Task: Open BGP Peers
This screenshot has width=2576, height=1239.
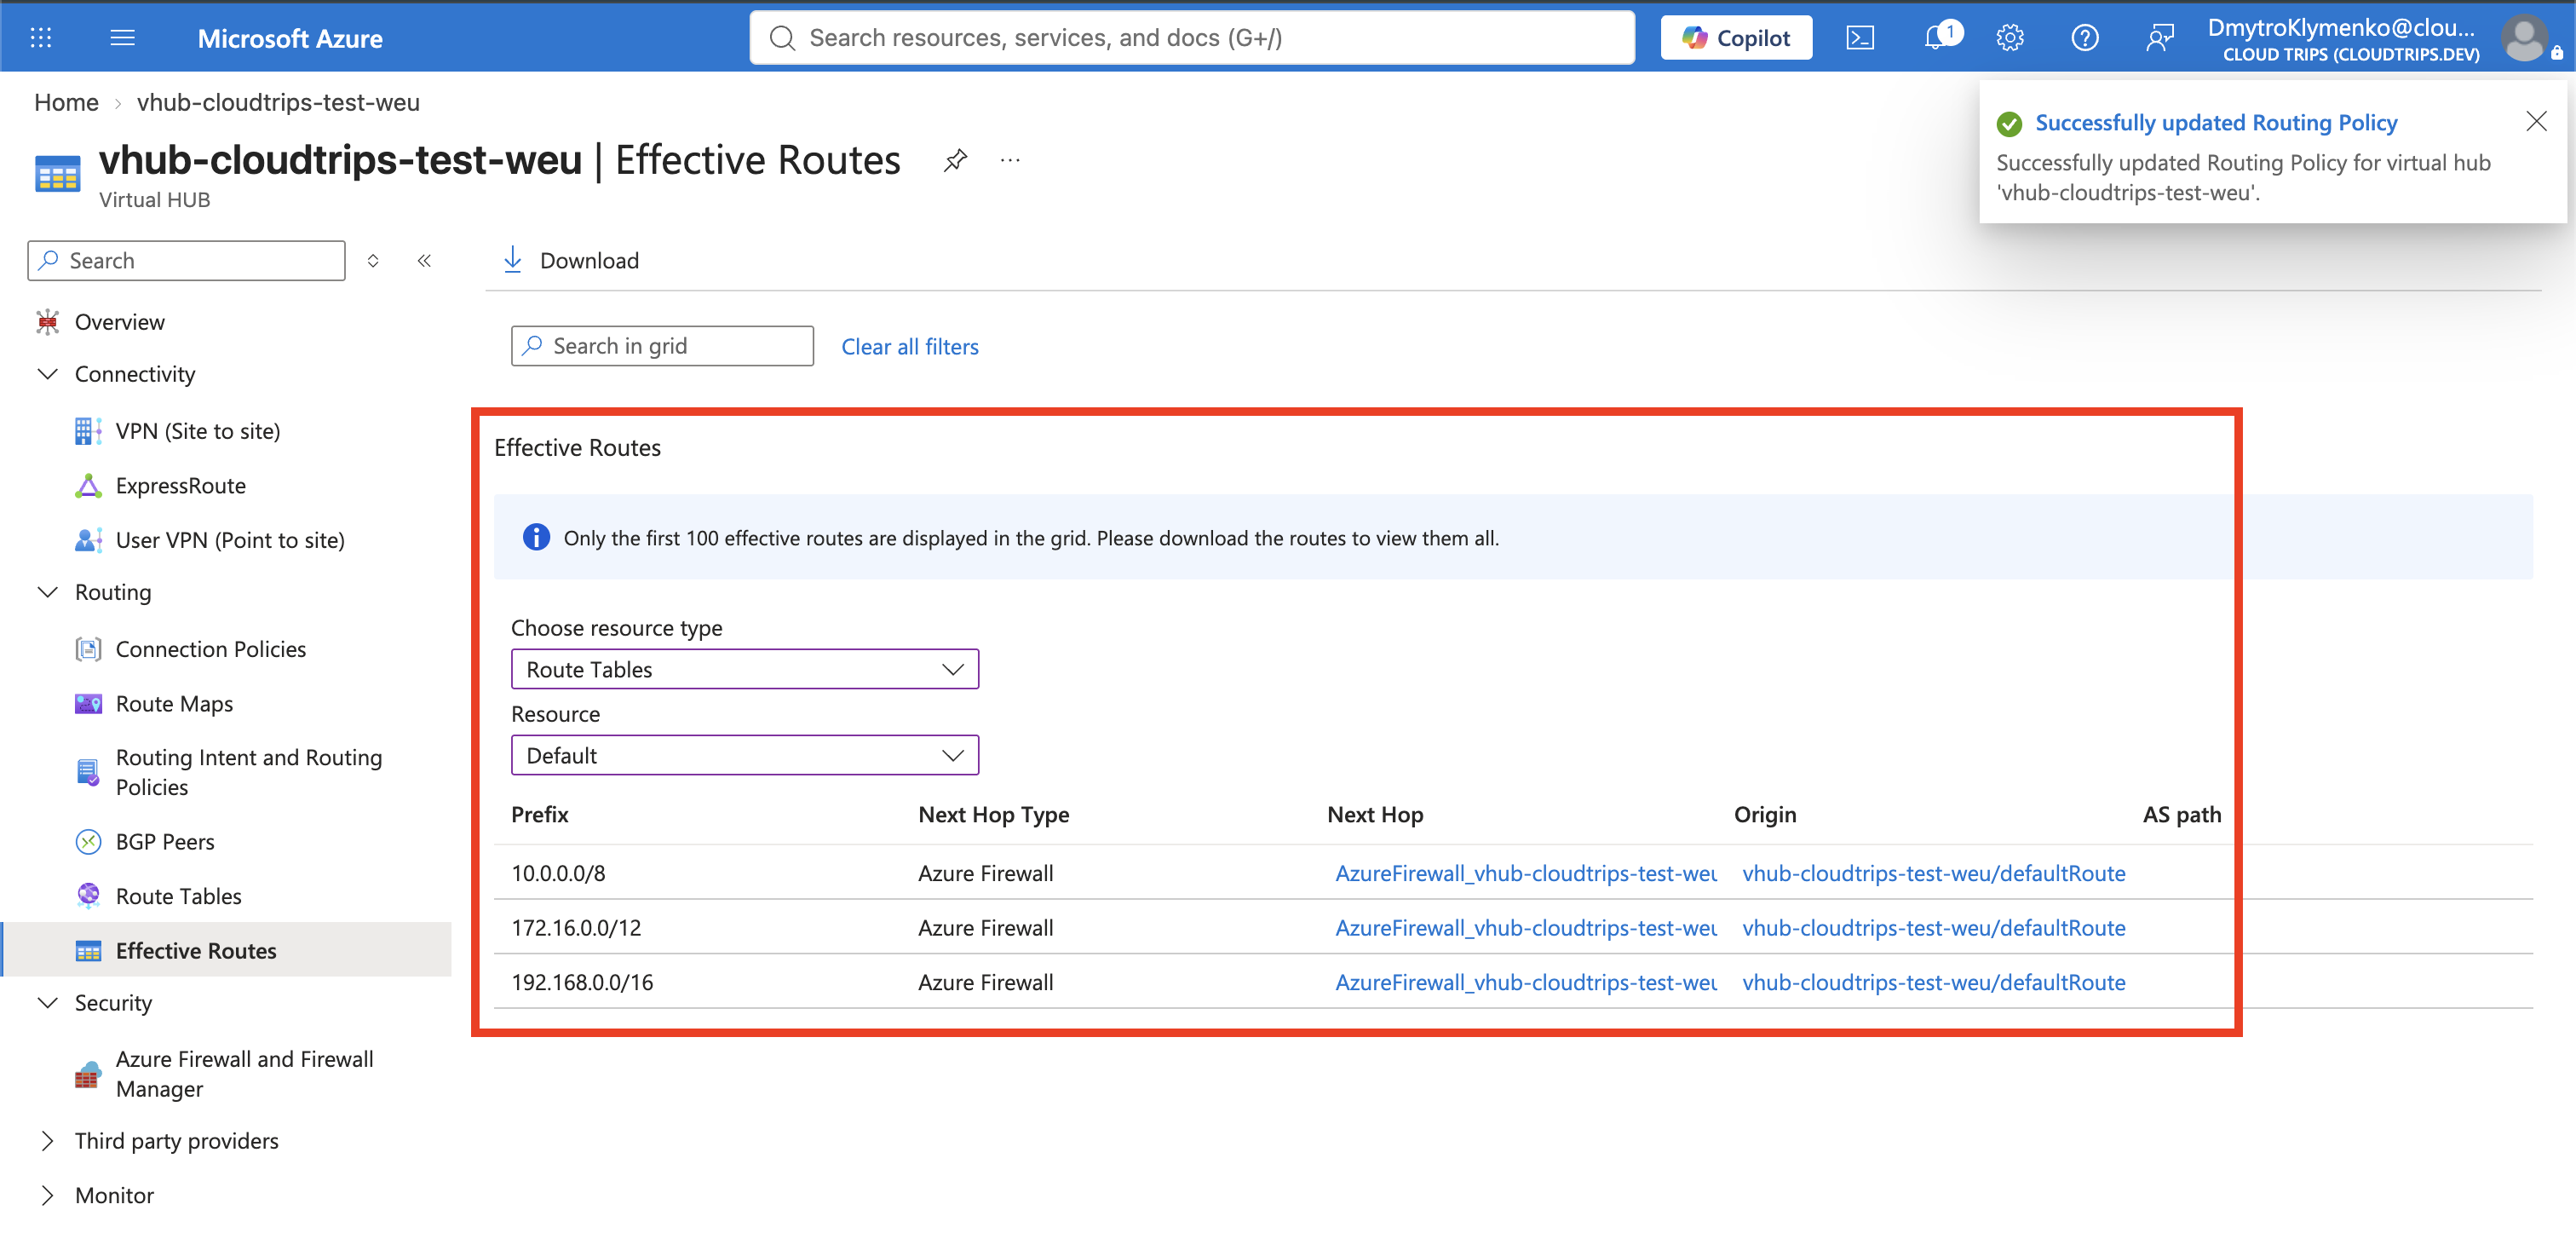Action: coord(165,842)
